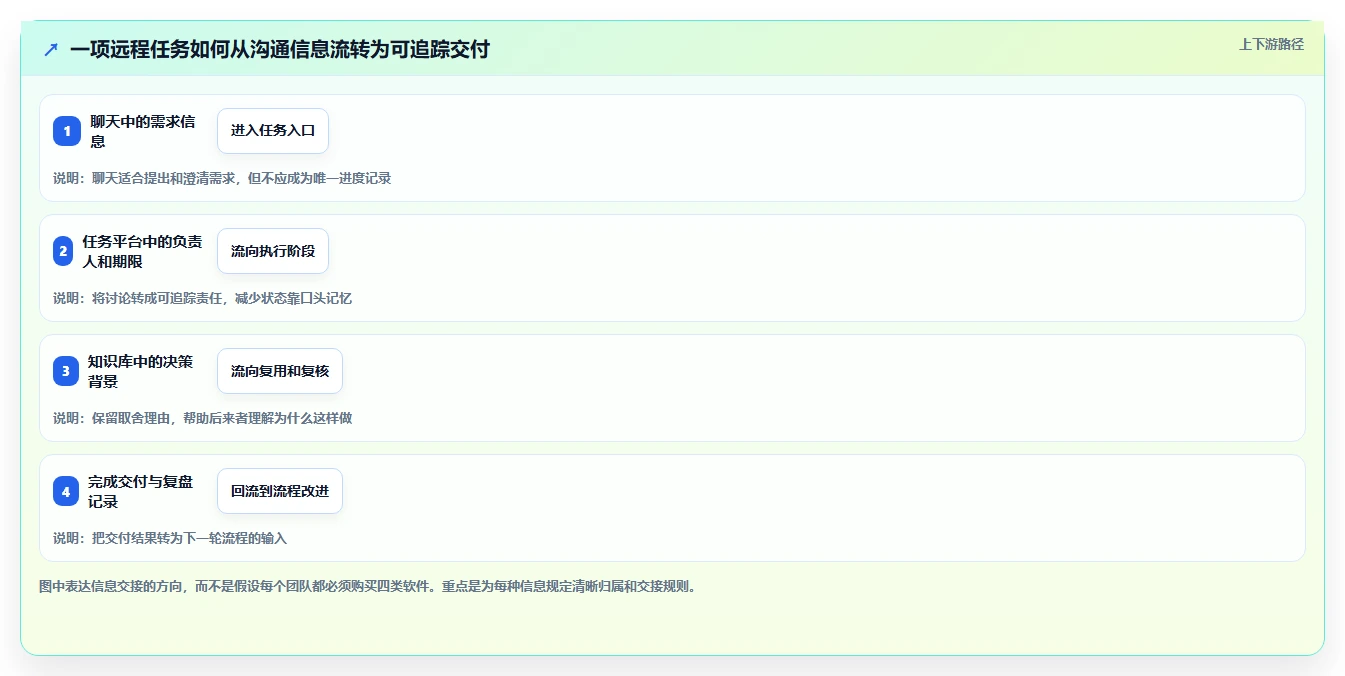Click the 回流到流程改进 button
Screen dimensions: 1345x676
pyautogui.click(x=280, y=491)
